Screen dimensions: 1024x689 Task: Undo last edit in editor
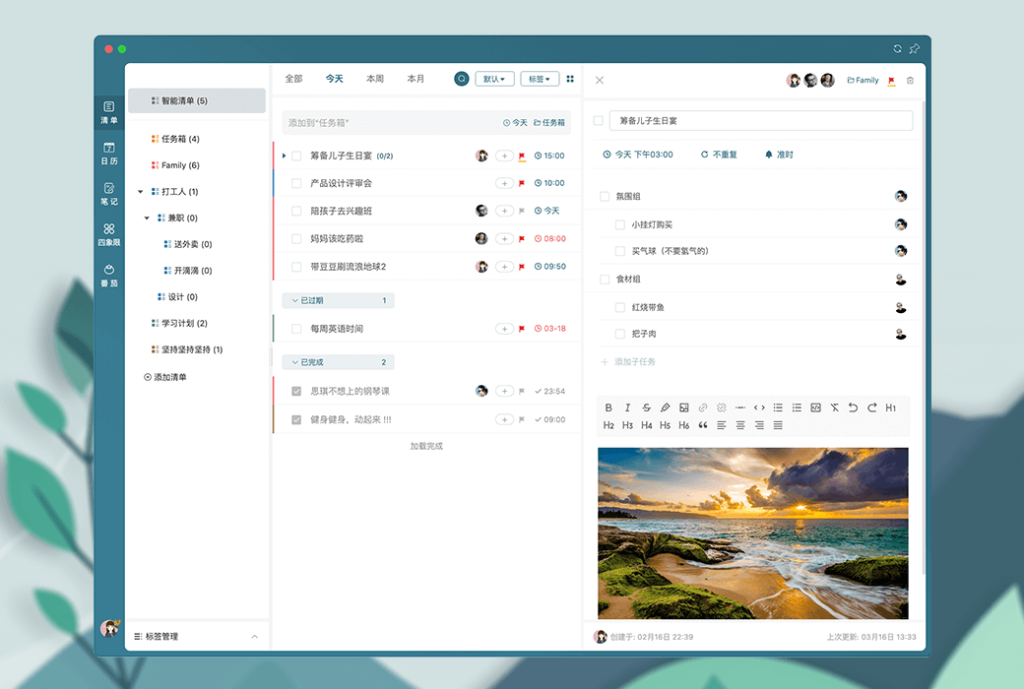click(853, 408)
